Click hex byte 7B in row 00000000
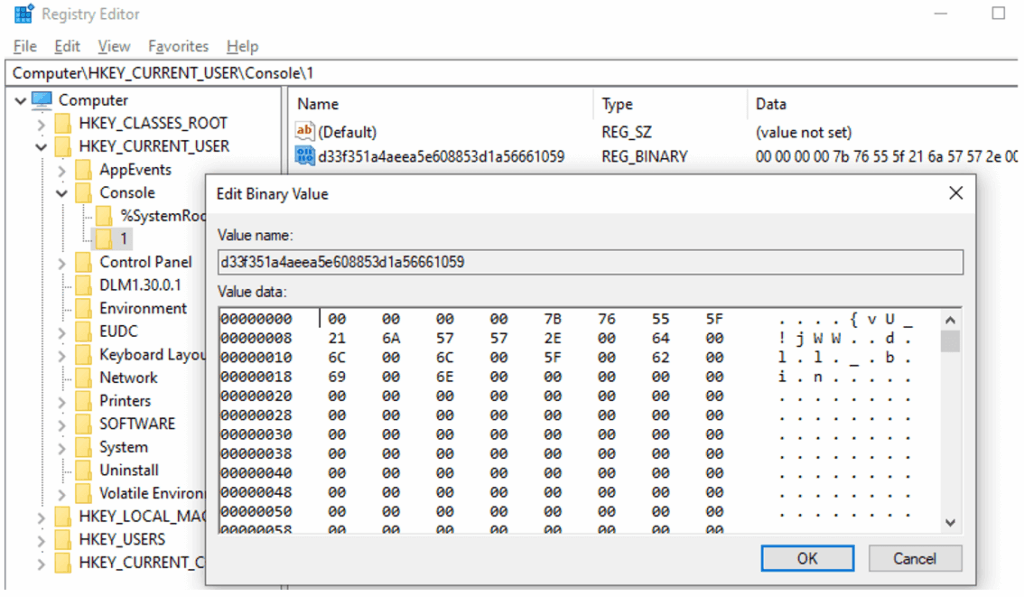 (x=552, y=319)
